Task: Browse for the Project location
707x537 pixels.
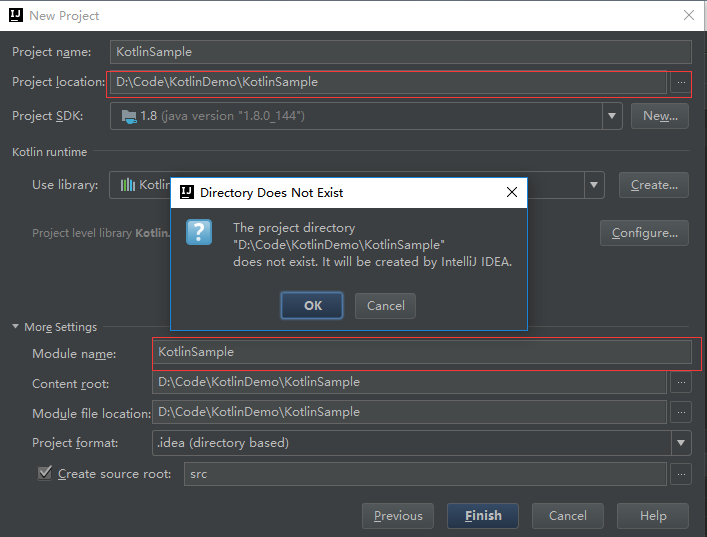Action: click(681, 83)
